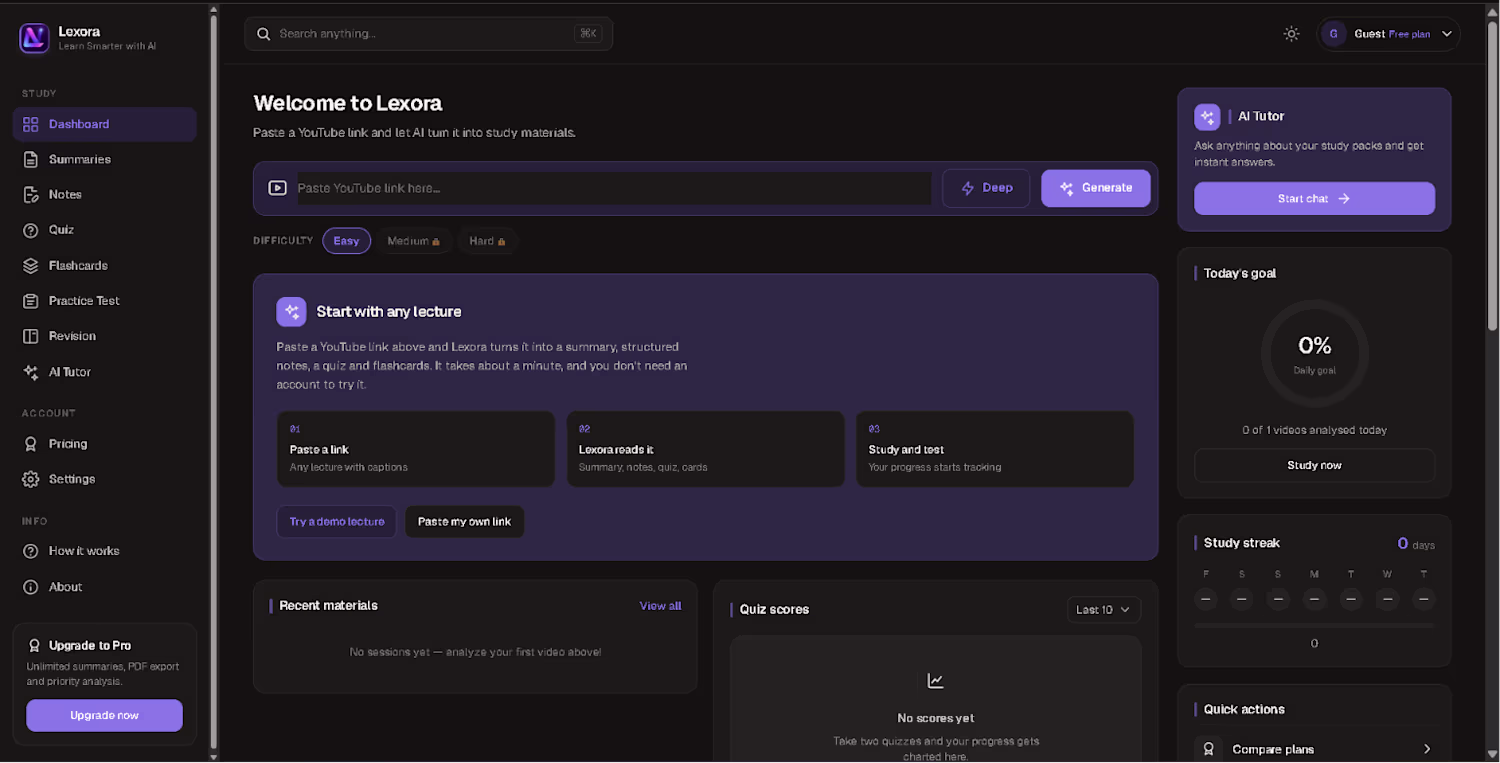Click the Compare plans badge icon
This screenshot has height=763, width=1500.
[1208, 749]
